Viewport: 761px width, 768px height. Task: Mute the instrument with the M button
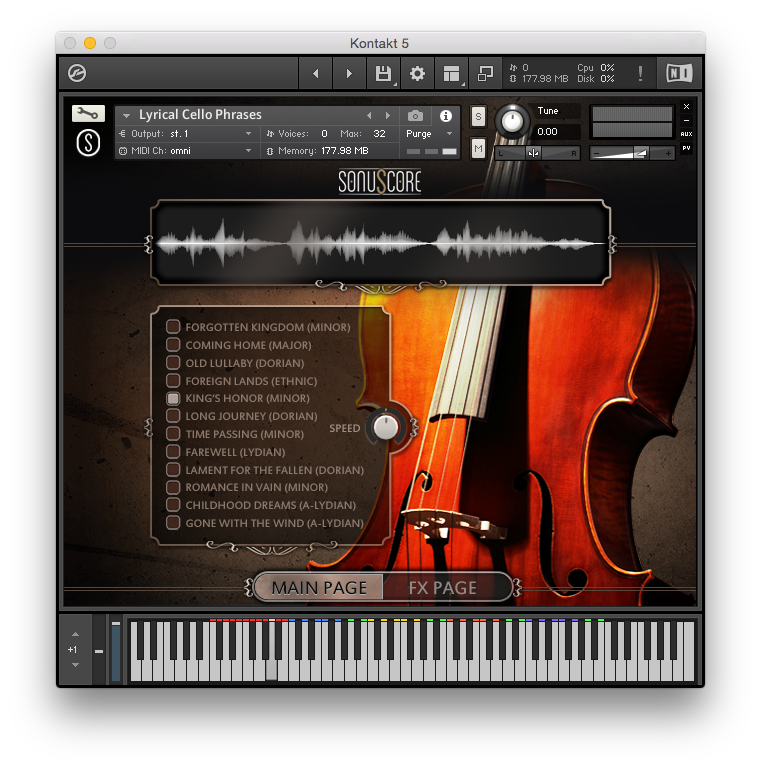click(x=478, y=148)
